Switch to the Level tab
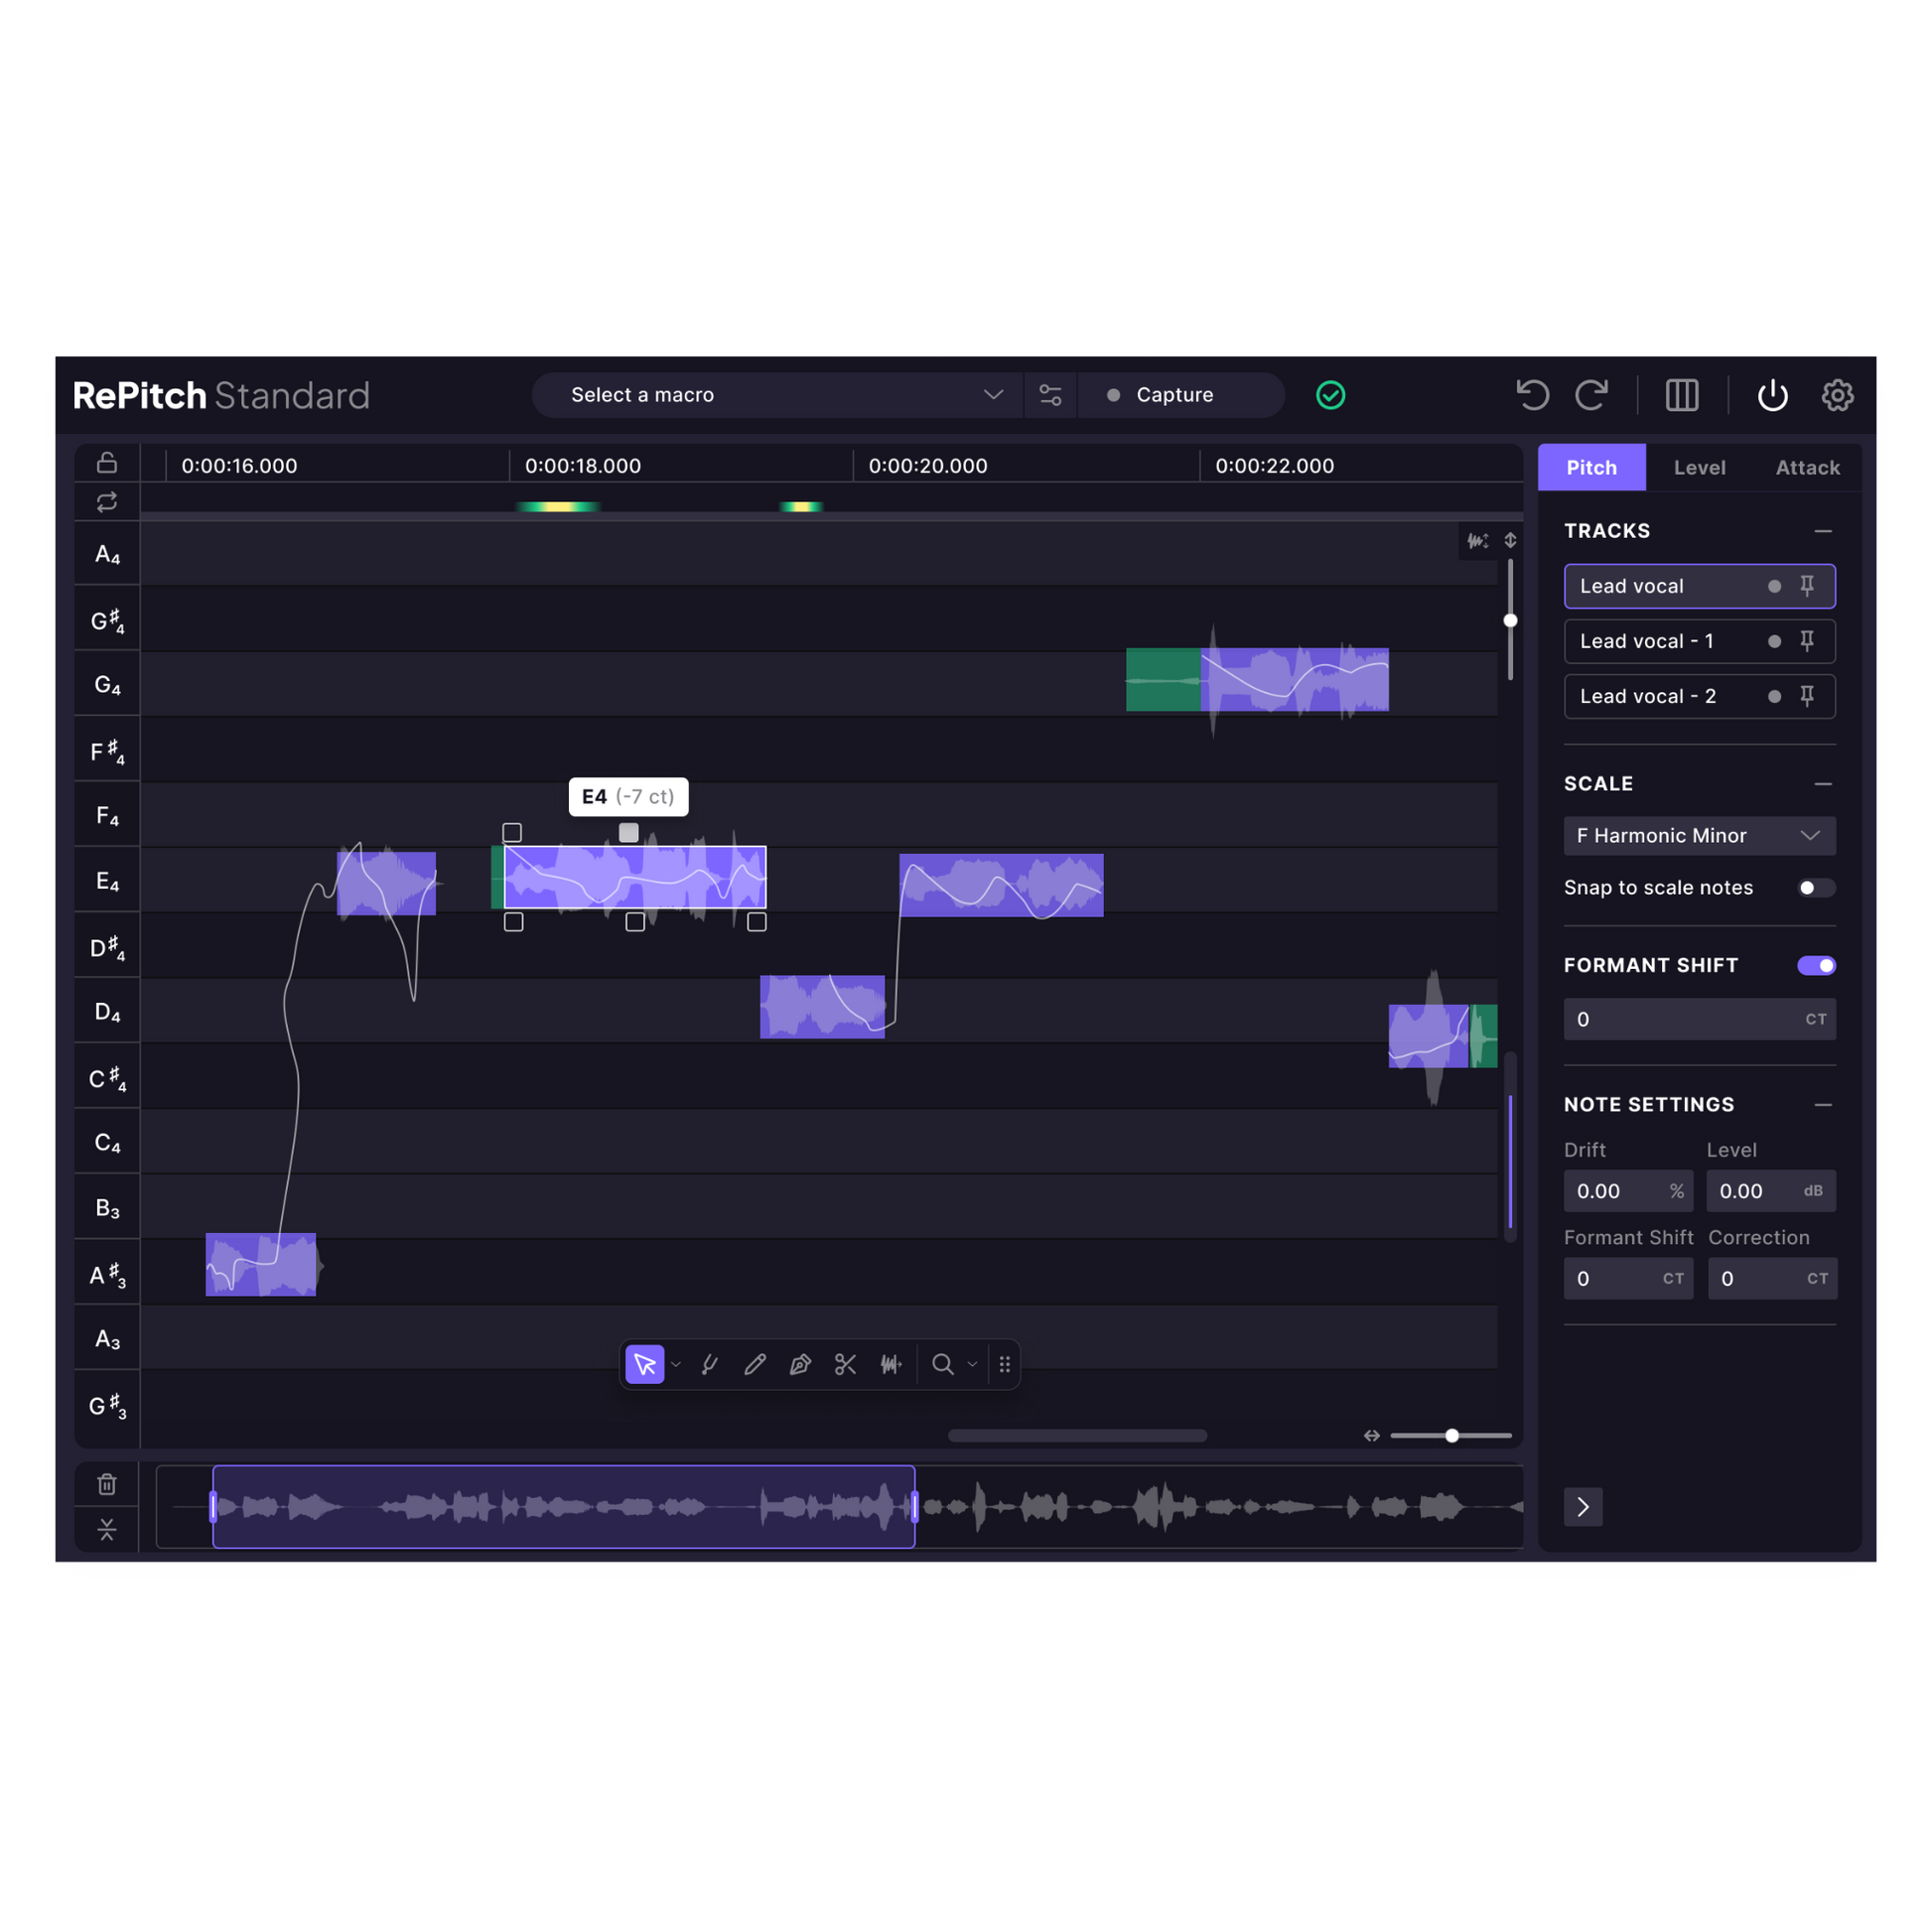 click(x=1699, y=468)
